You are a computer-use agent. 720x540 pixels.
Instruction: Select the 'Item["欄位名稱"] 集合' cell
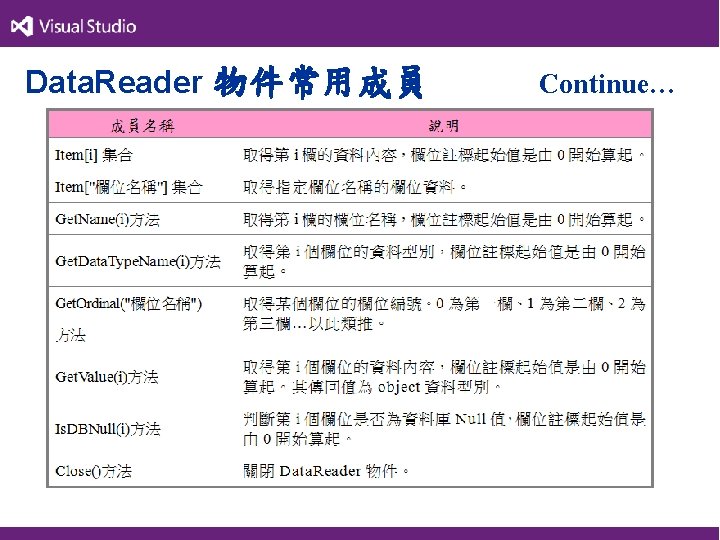129,187
